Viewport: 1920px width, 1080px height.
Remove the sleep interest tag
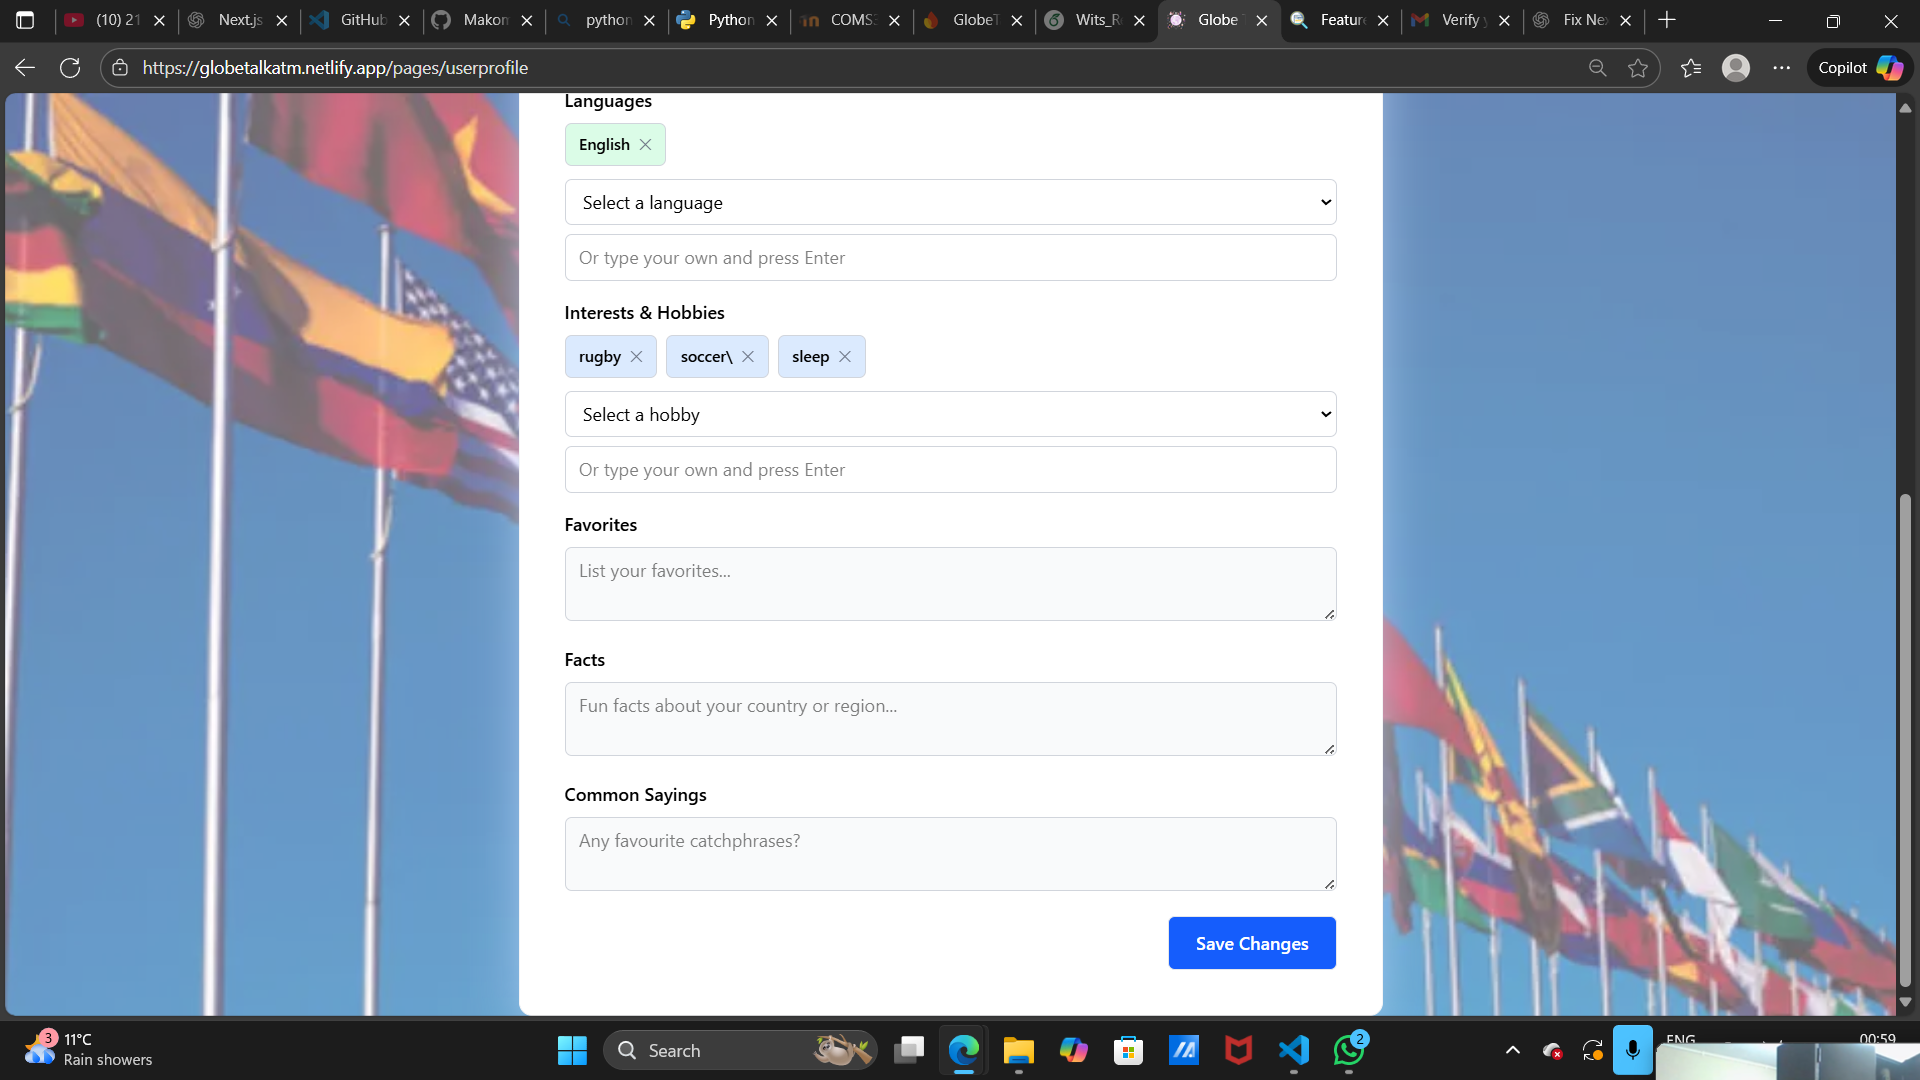point(845,356)
